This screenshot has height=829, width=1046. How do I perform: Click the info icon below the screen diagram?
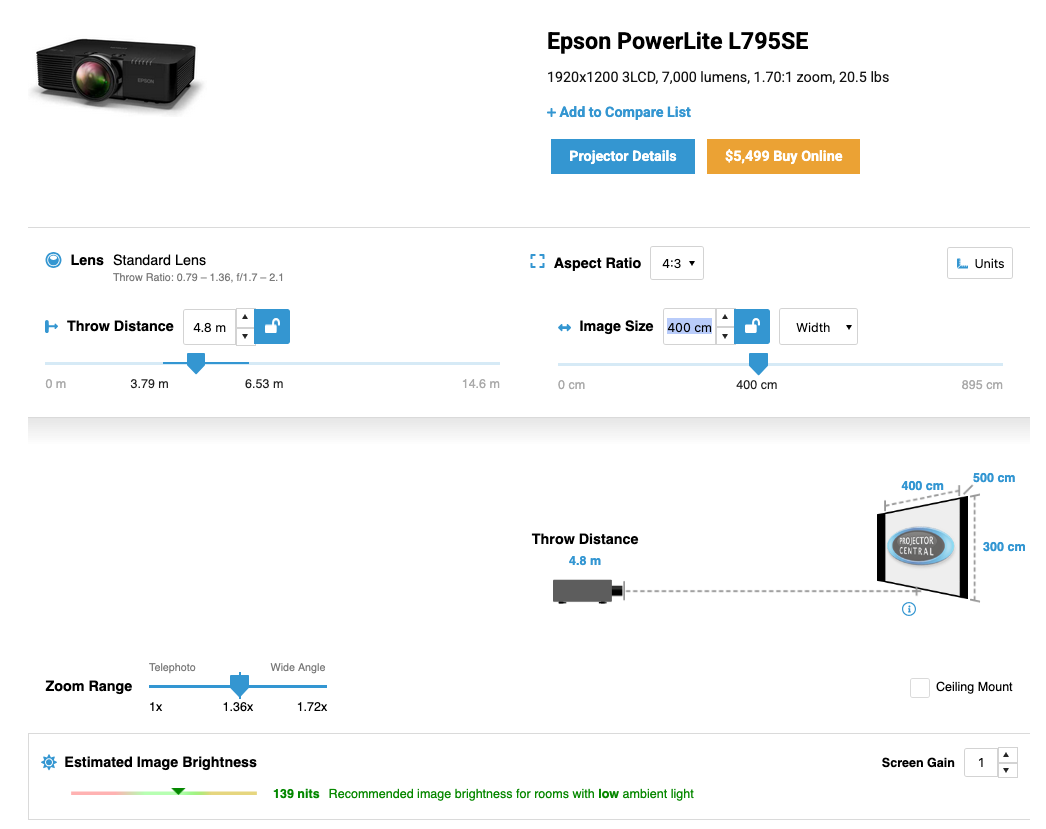909,609
